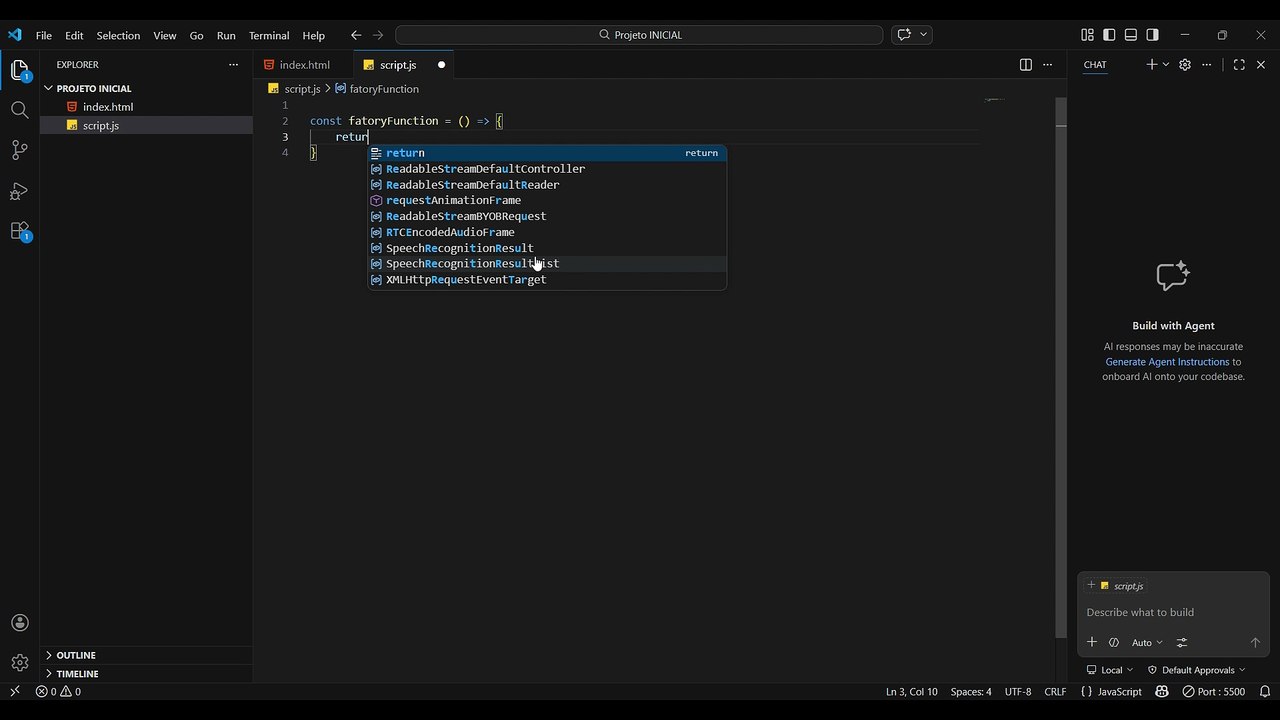The image size is (1280, 720).
Task: Open chat settings gear icon
Action: pyautogui.click(x=1185, y=65)
